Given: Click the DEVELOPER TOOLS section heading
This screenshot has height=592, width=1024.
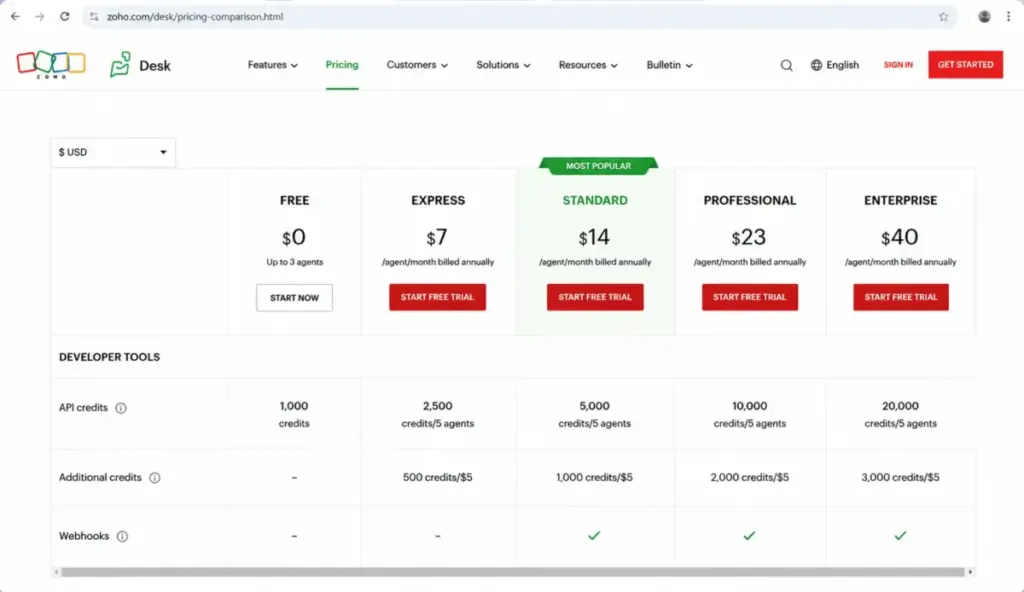Looking at the screenshot, I should pyautogui.click(x=109, y=357).
